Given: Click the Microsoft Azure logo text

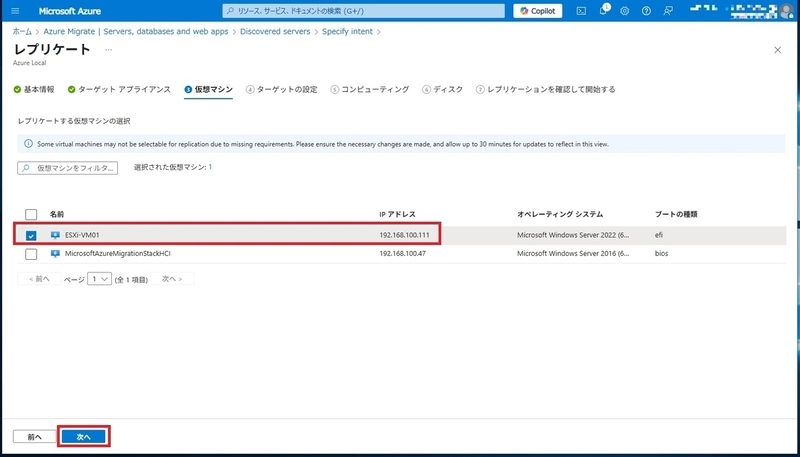Looking at the screenshot, I should (69, 11).
